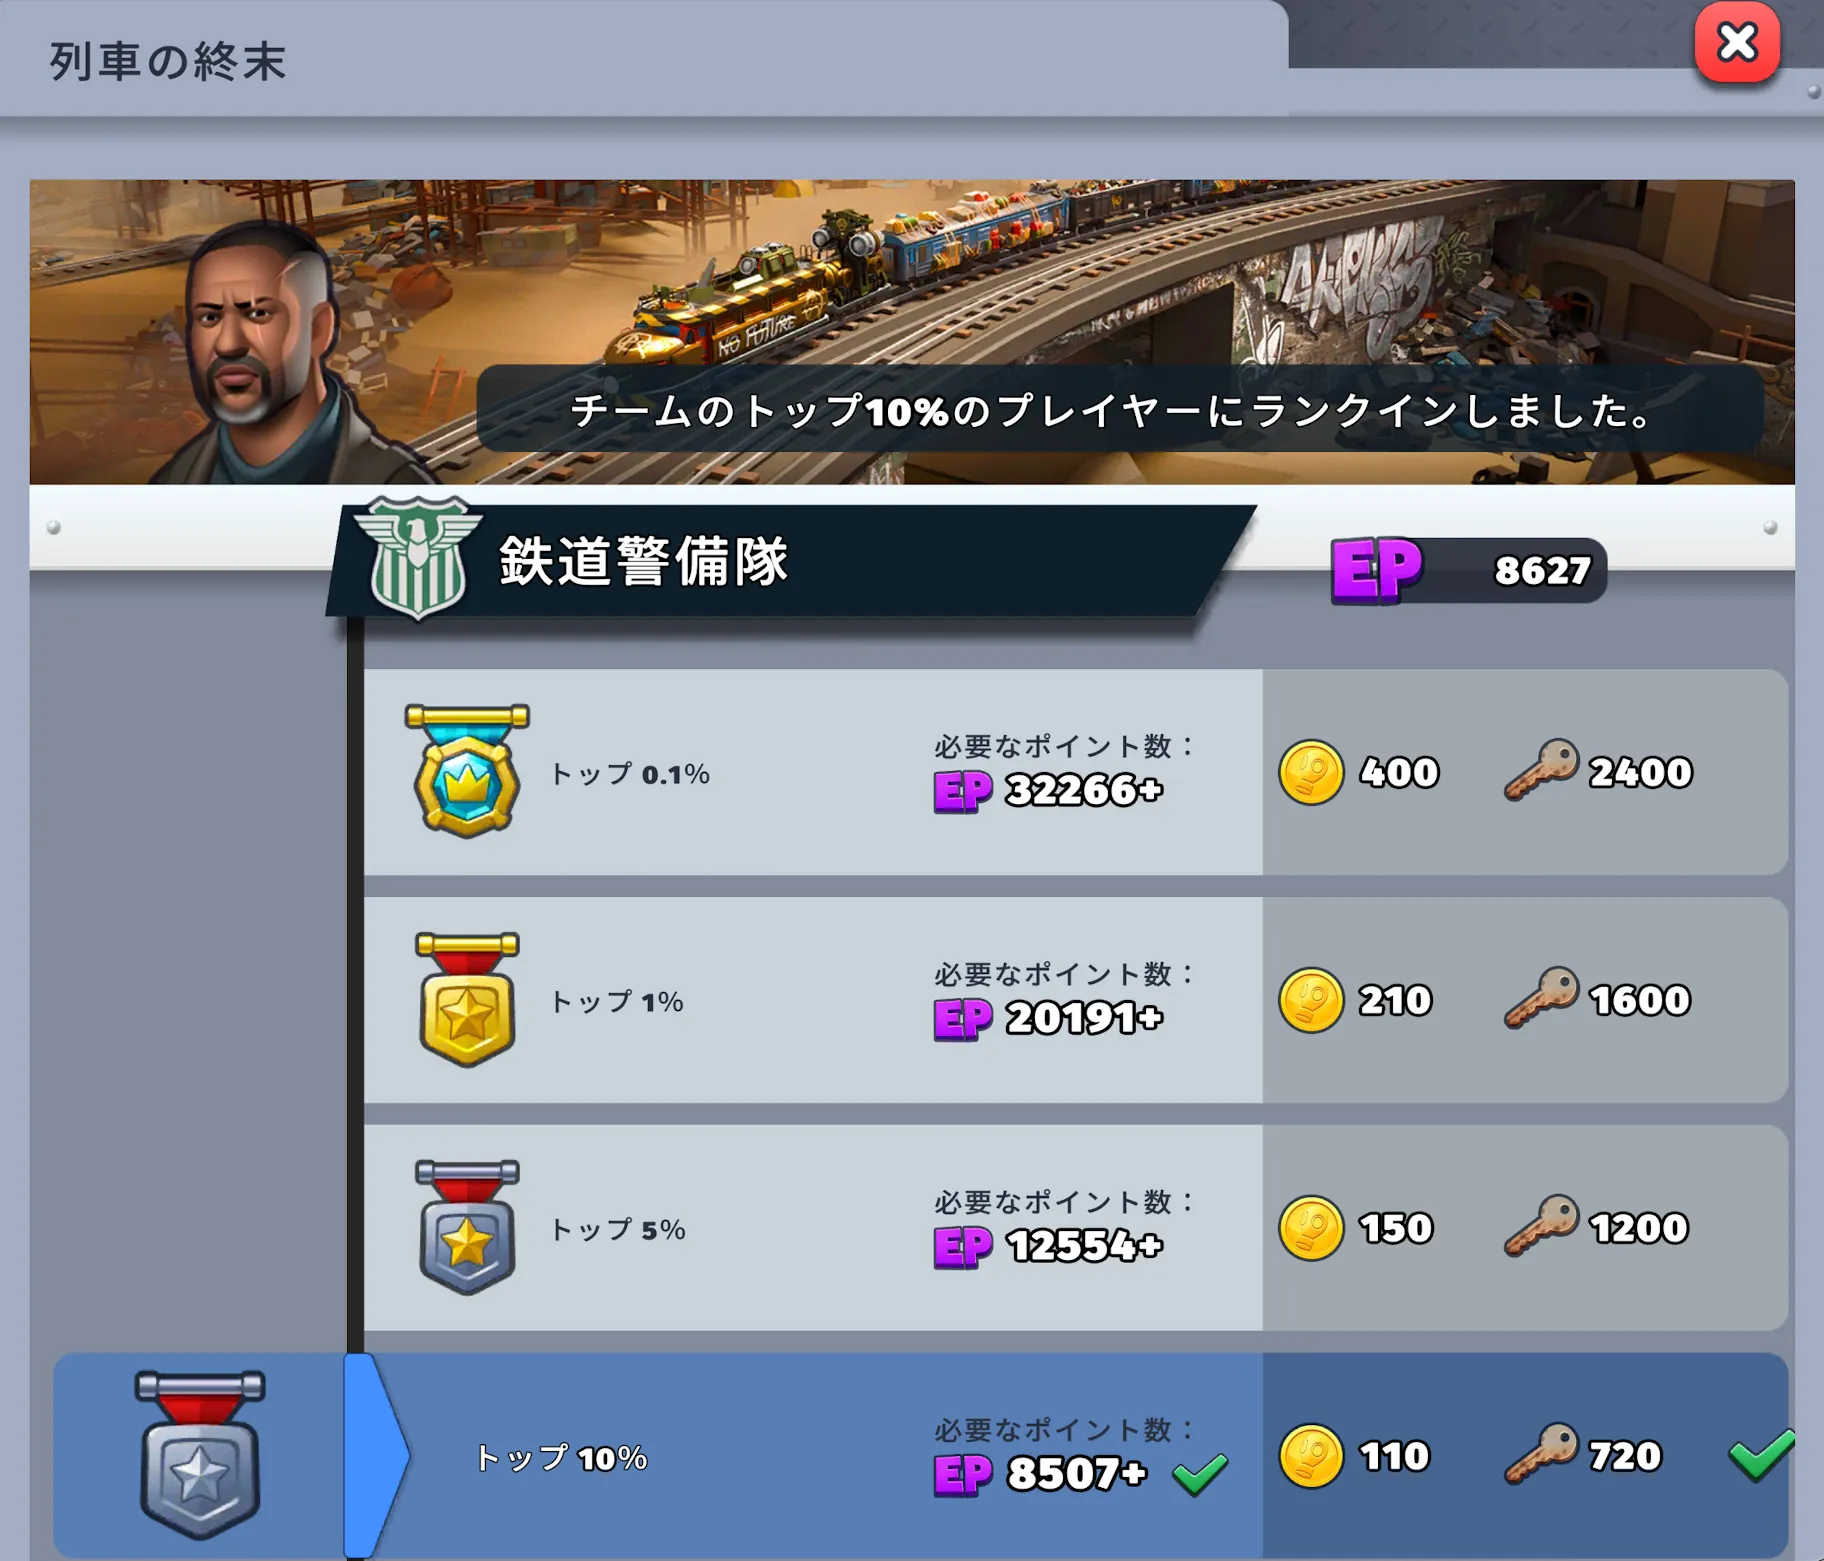
Task: Tap the gold coin next to 150
Action: [x=1311, y=1228]
